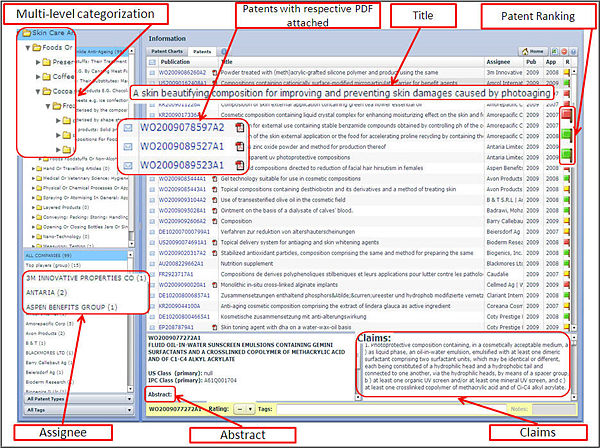Select Top players (group) filter
This screenshot has width=600, height=448.
(53, 265)
